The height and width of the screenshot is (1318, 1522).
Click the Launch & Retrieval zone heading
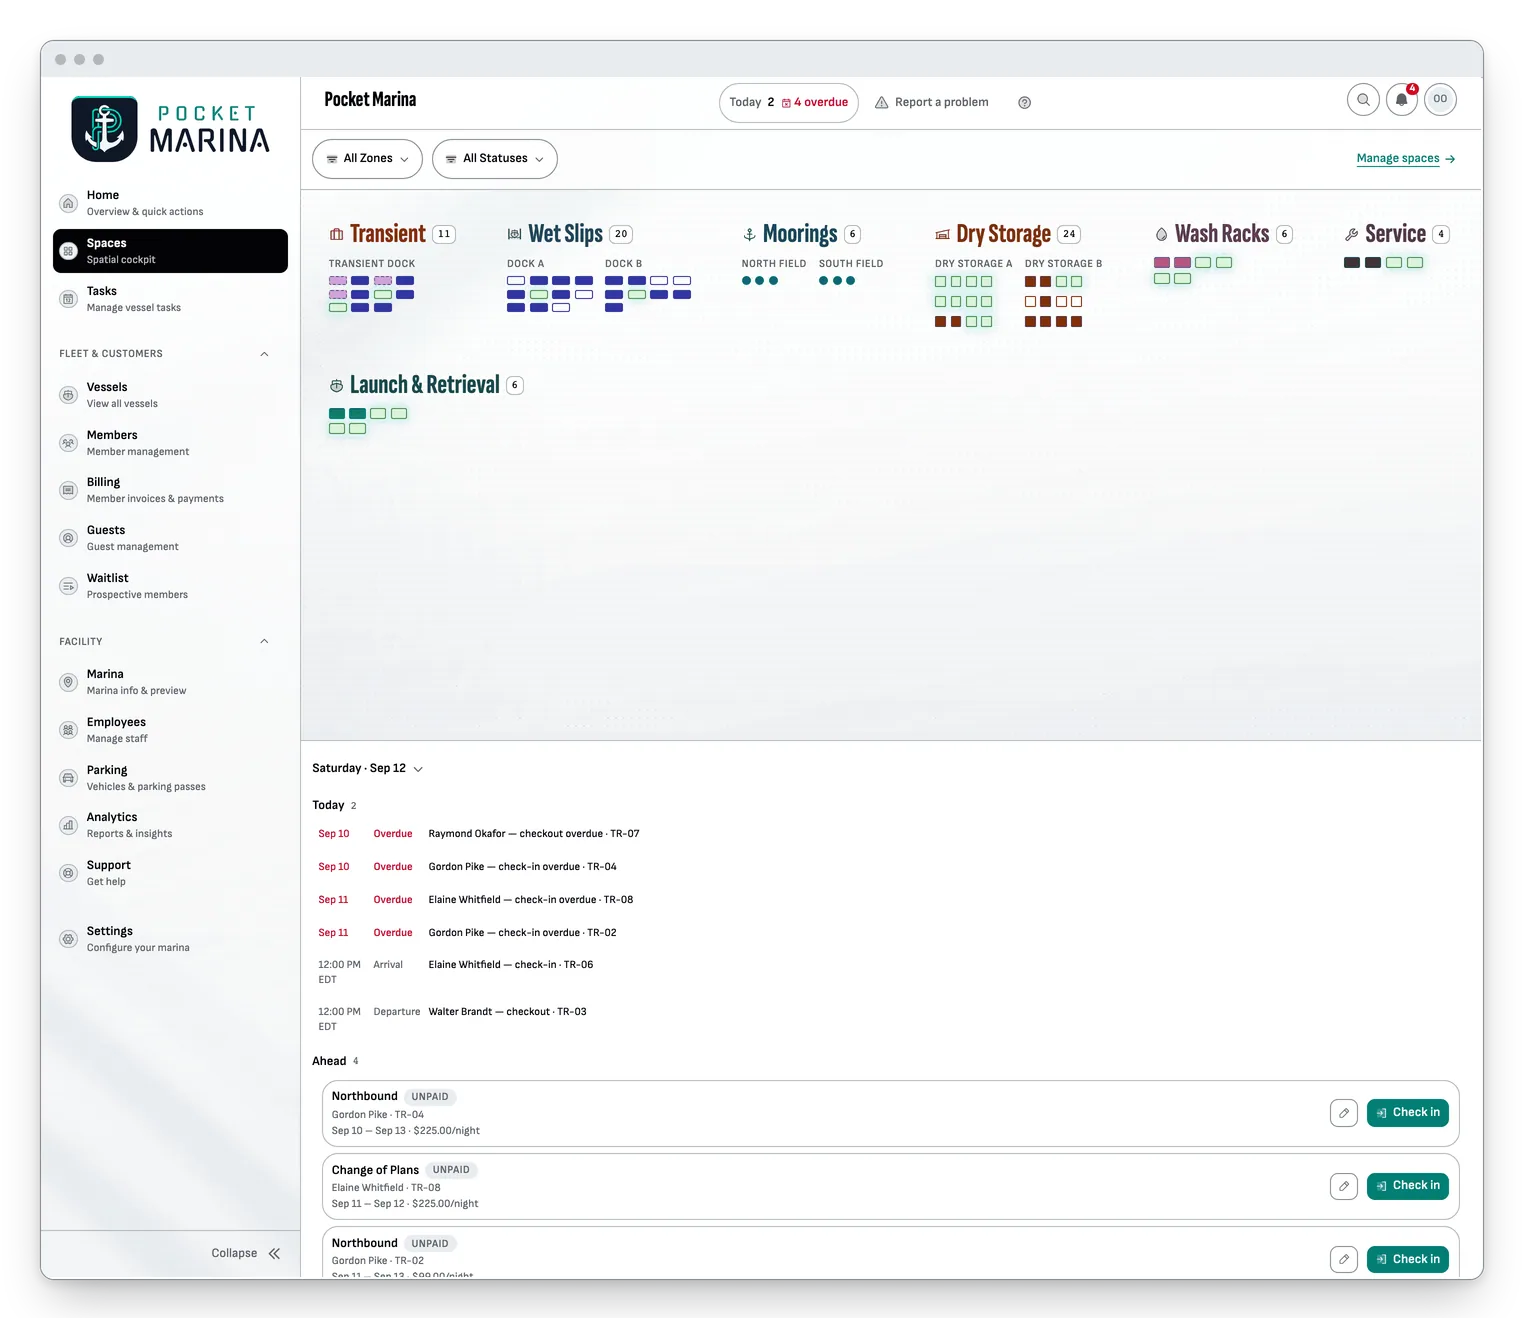424,385
